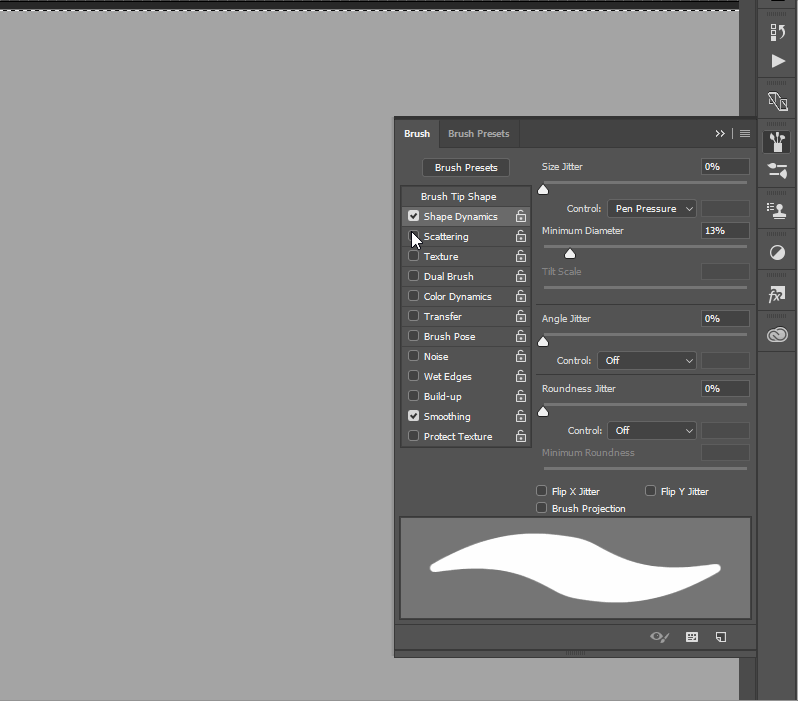Enable the Scattering checkbox

[413, 236]
